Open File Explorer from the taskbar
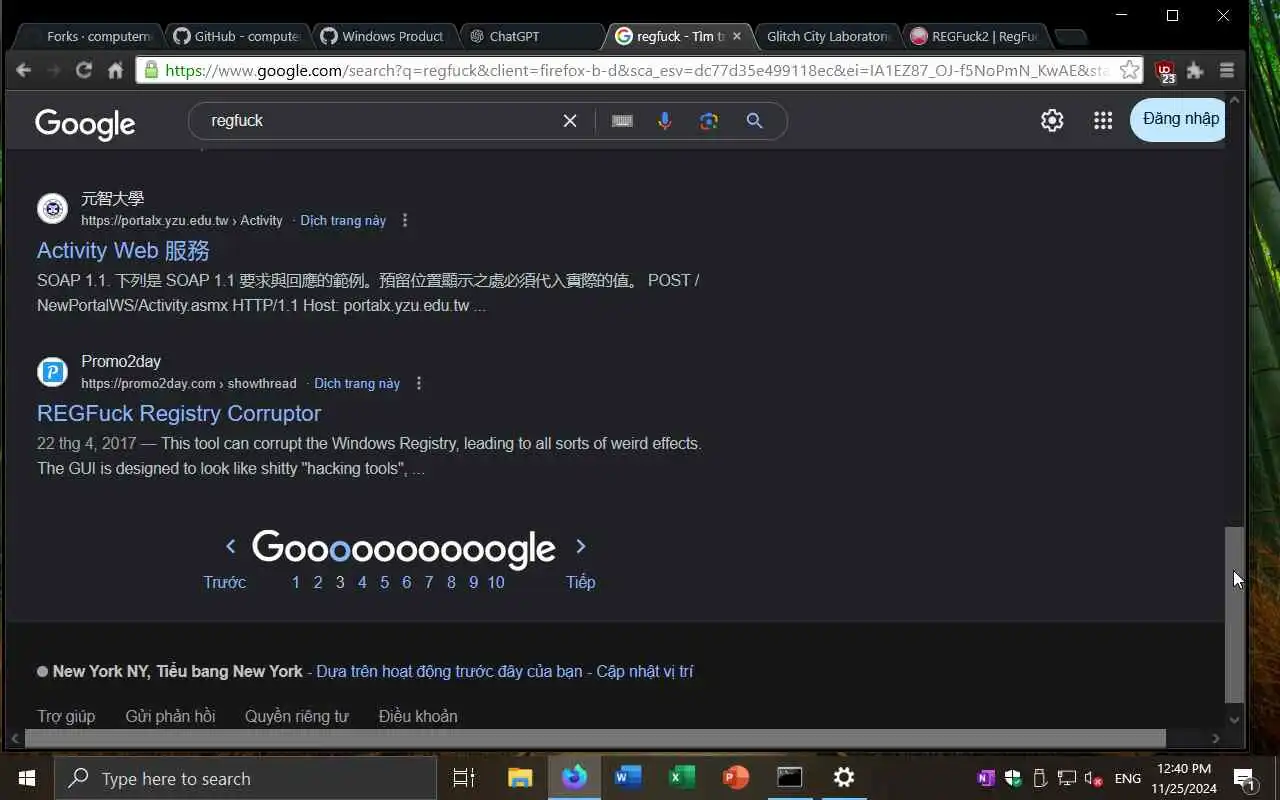Image resolution: width=1280 pixels, height=800 pixels. click(520, 778)
